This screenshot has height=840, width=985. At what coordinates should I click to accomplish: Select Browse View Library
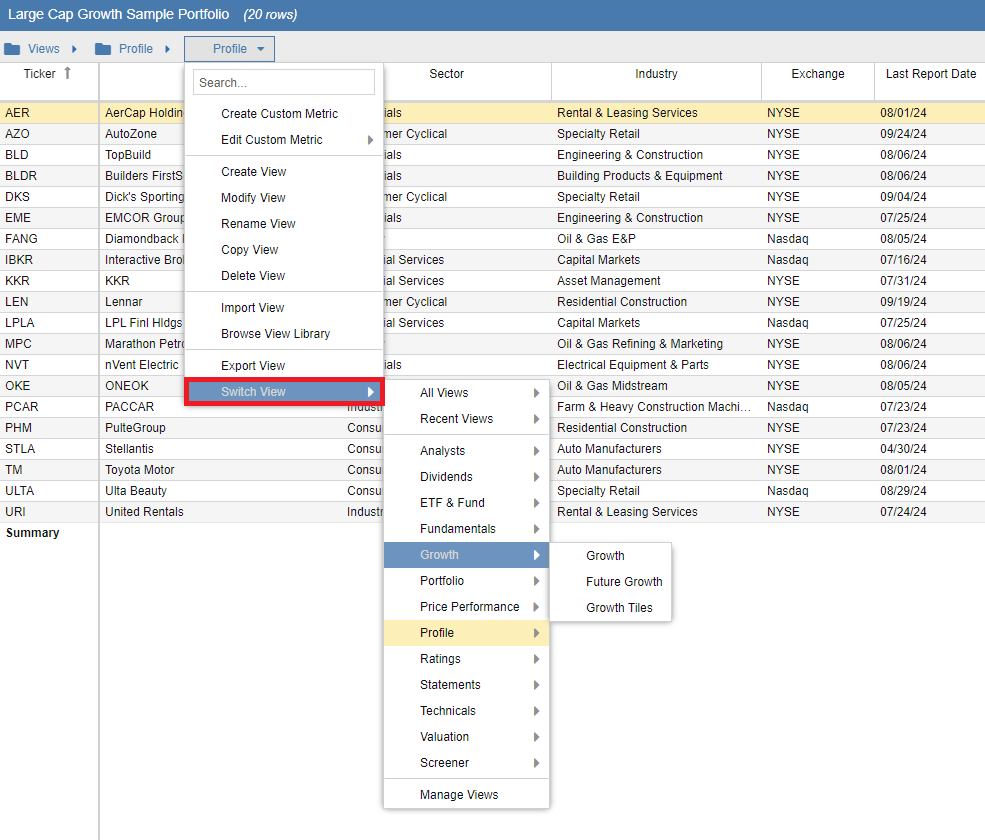[275, 334]
